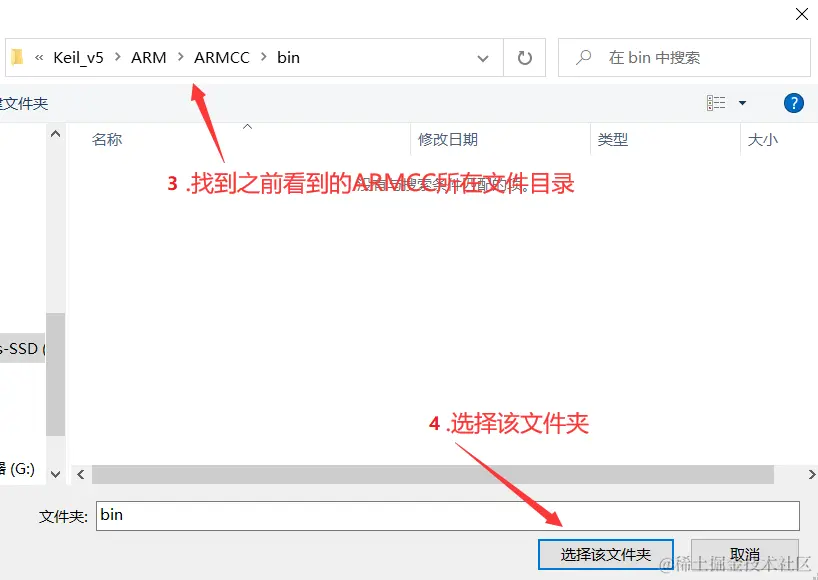818x580 pixels.
Task: Open the view options dropdown arrow
Action: 742,103
